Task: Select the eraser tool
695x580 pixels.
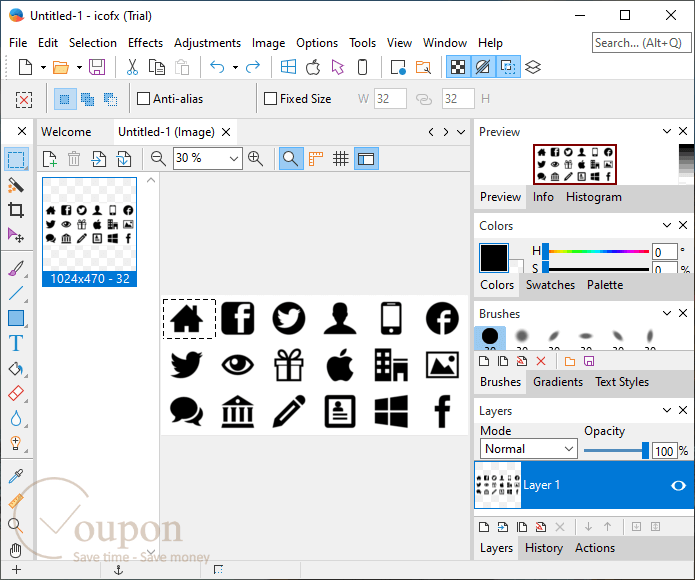Action: coord(16,393)
